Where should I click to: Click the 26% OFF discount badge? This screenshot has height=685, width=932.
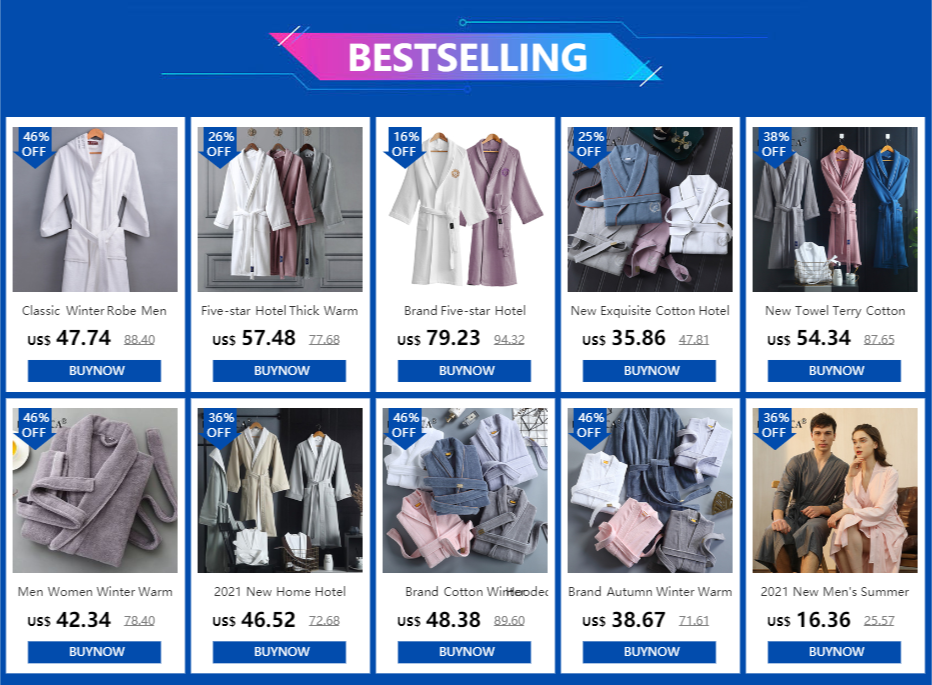[x=220, y=146]
